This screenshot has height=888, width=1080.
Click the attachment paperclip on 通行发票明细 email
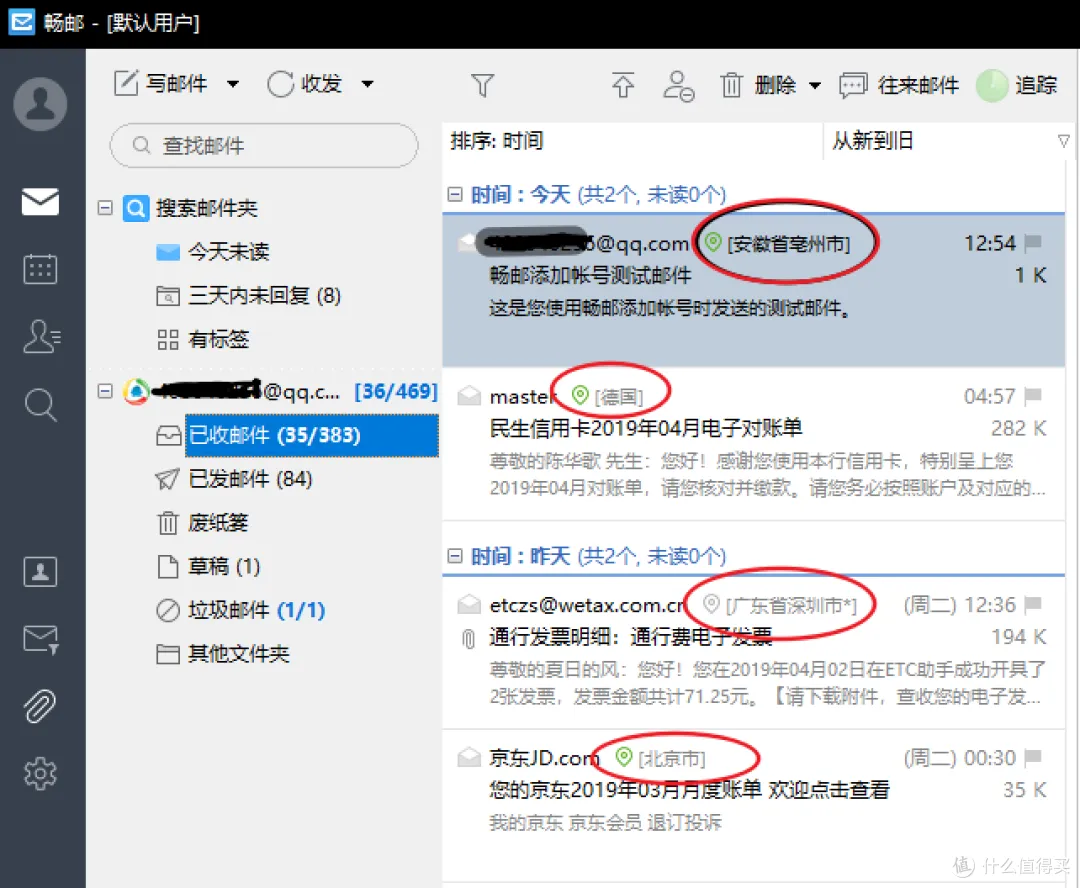pos(468,639)
